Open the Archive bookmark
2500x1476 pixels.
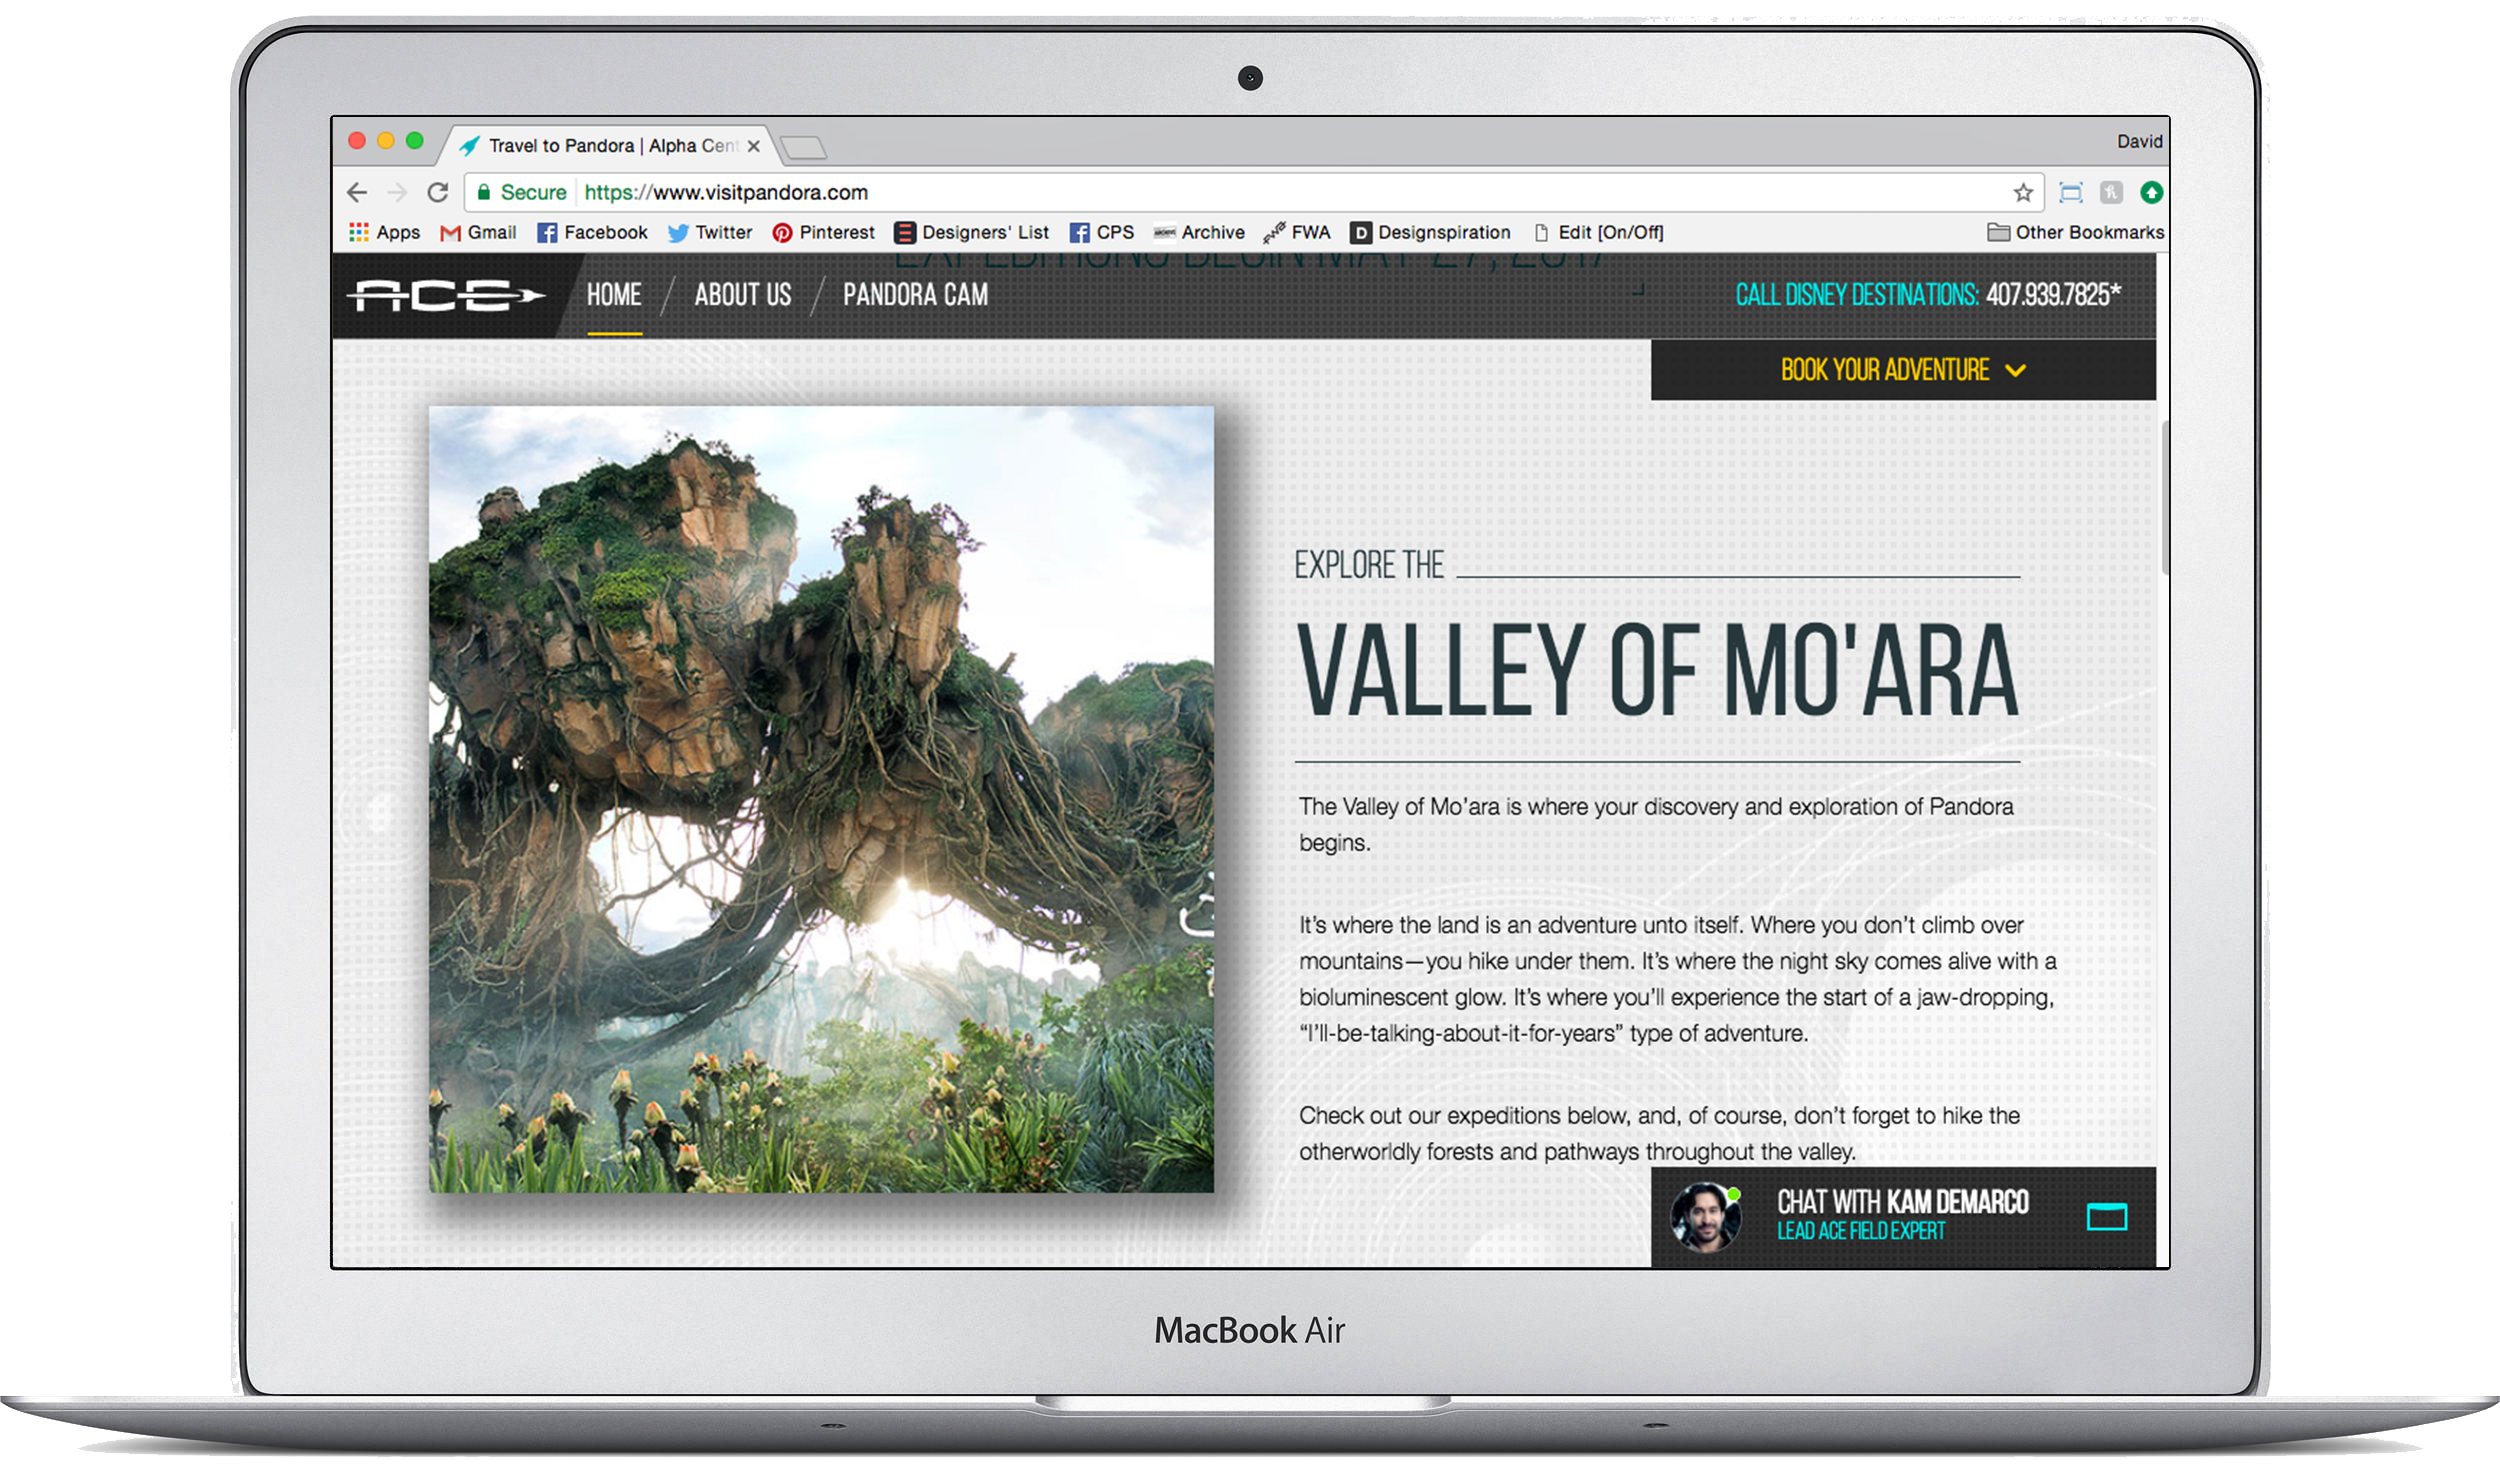click(1199, 232)
